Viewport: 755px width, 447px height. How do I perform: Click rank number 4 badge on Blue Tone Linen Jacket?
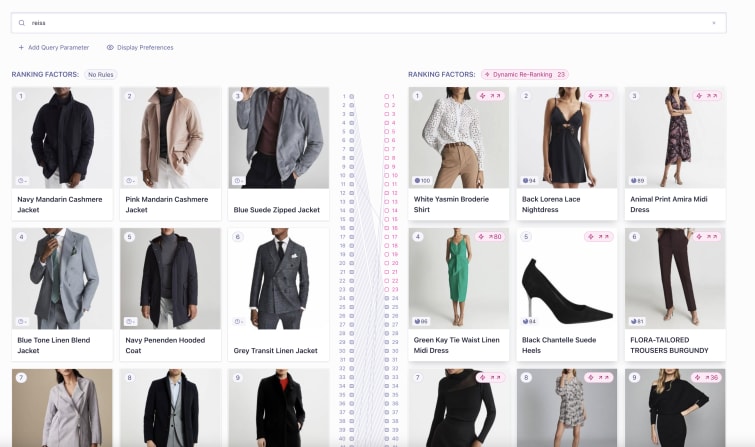(x=21, y=237)
